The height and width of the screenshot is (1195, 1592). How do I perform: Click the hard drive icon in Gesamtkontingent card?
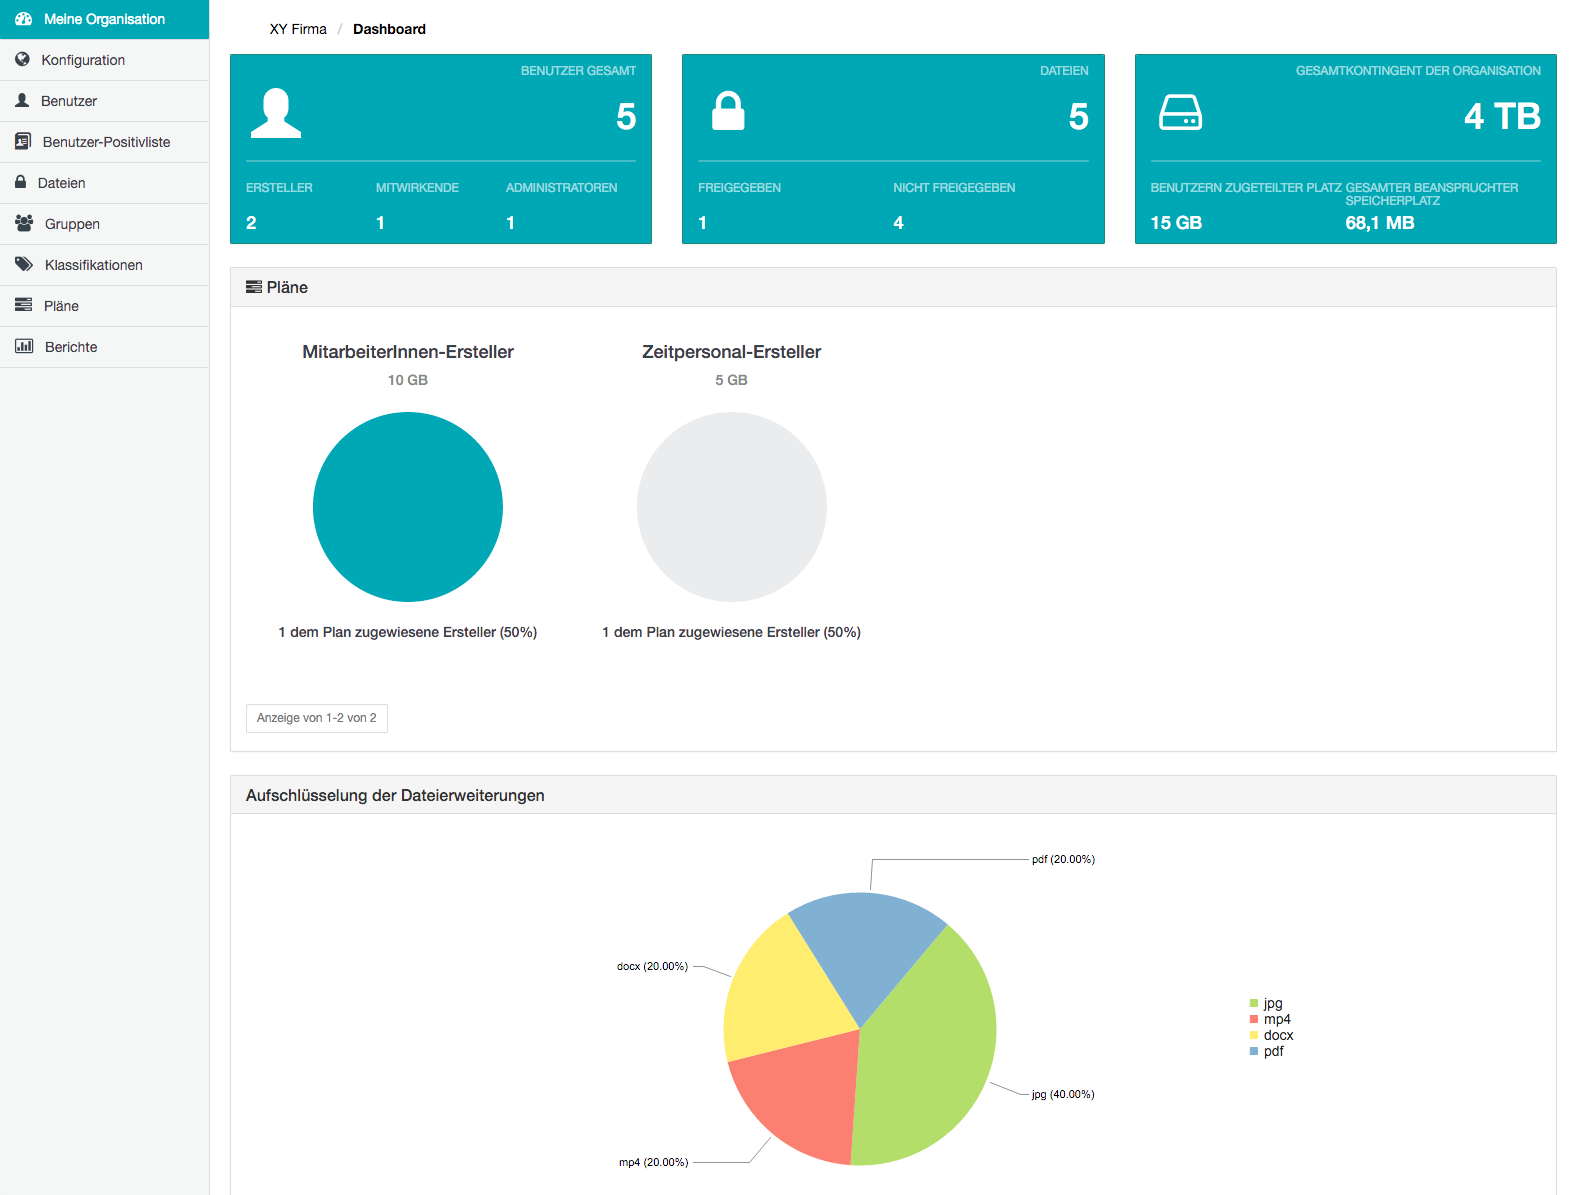(1180, 112)
